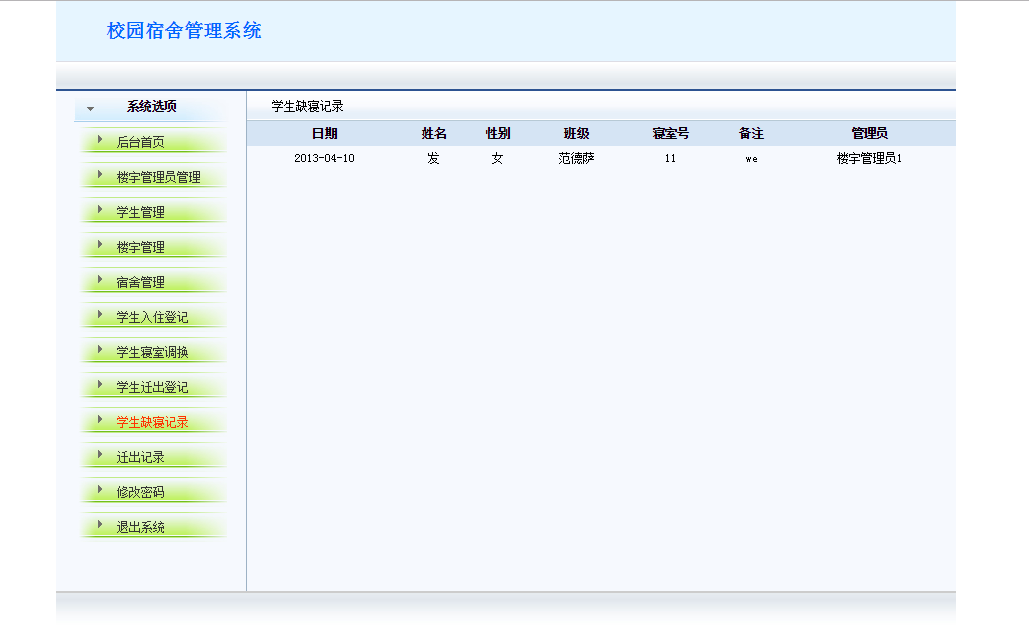Screen dimensions: 1029x641
Task: Select date cell 2013-04-10
Action: (324, 158)
